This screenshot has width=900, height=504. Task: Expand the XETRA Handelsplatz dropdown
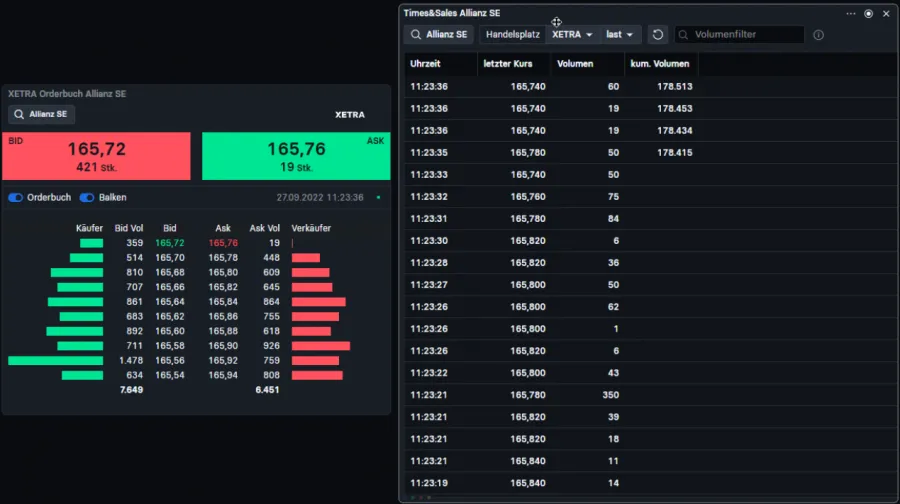[573, 35]
